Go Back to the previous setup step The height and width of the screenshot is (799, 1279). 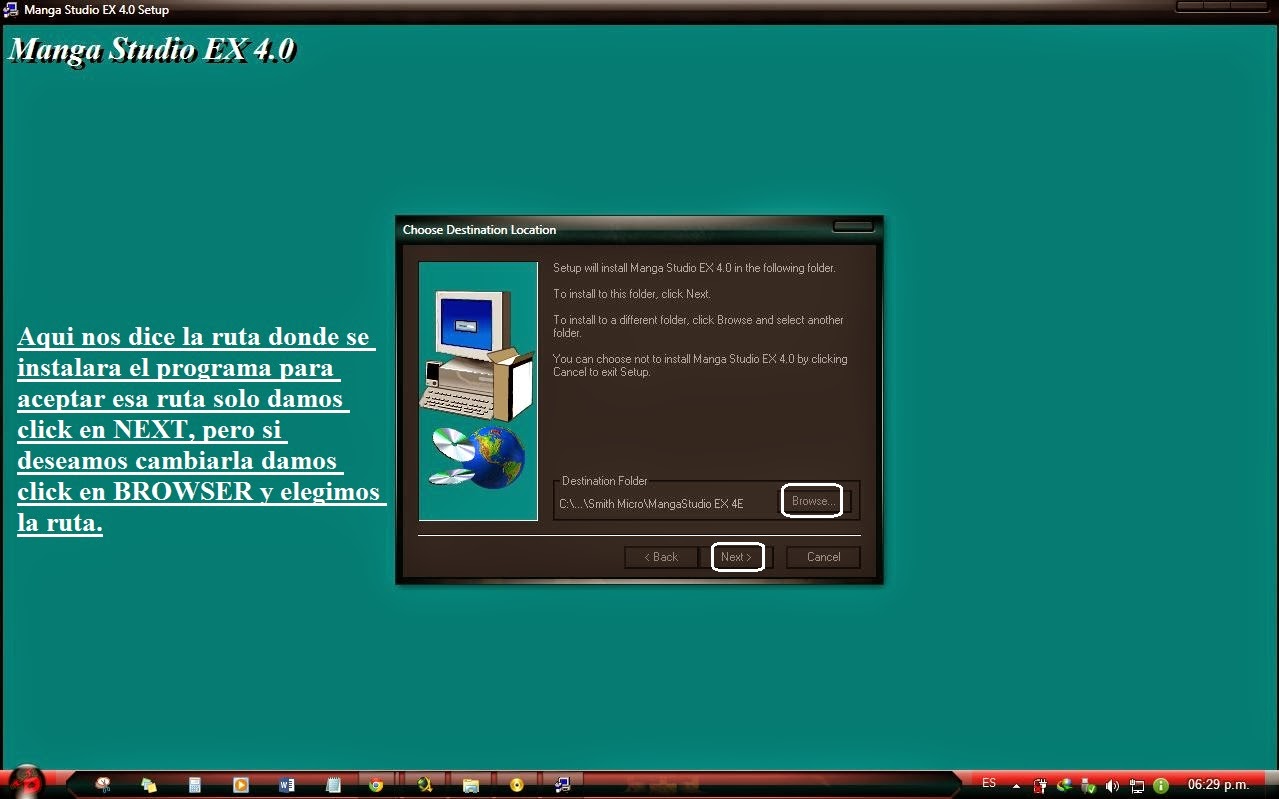[x=661, y=557]
